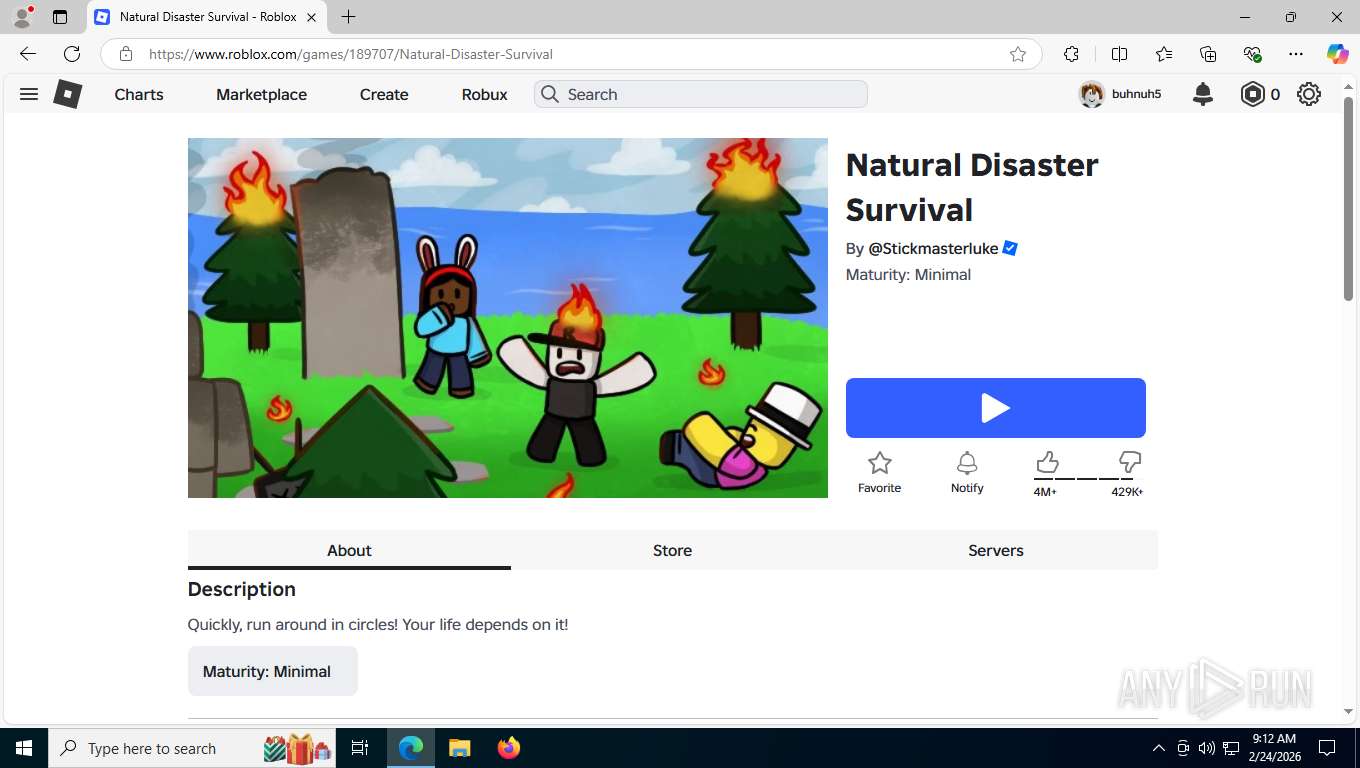Open the Windows Start menu

pyautogui.click(x=23, y=748)
